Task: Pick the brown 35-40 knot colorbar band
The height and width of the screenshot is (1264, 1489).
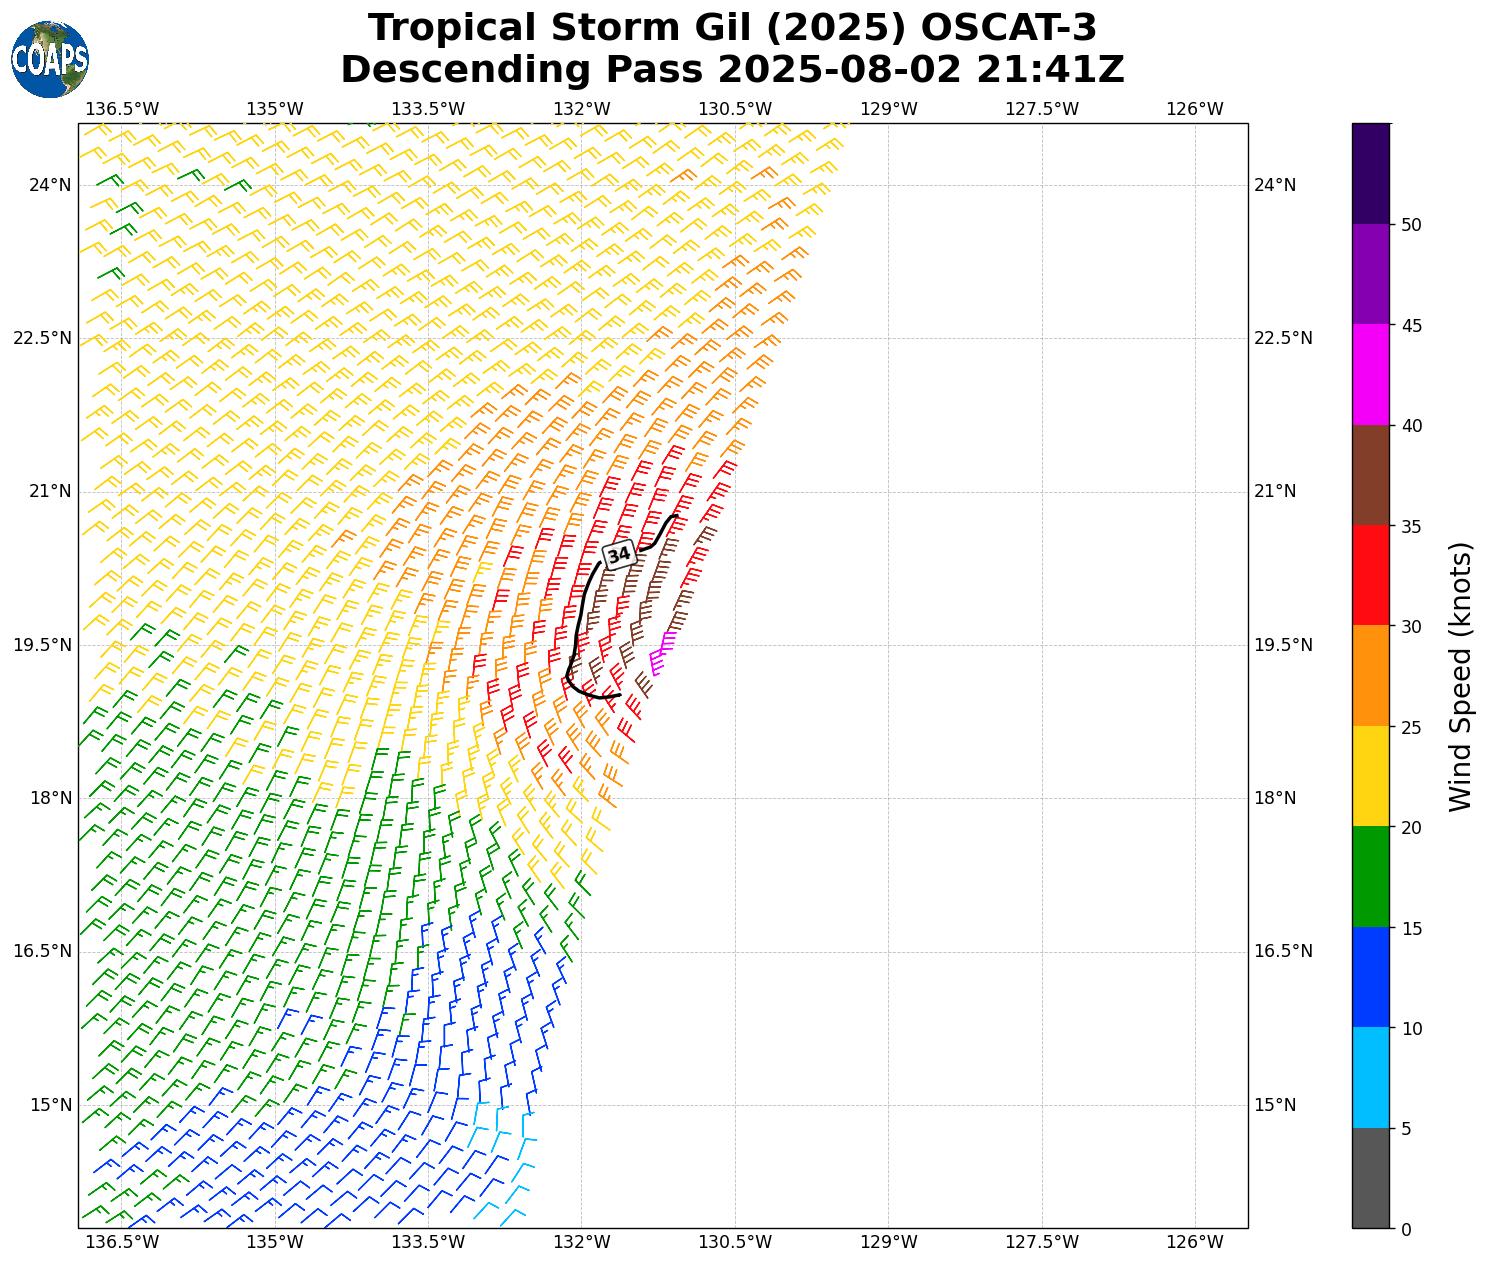Action: pos(1370,475)
